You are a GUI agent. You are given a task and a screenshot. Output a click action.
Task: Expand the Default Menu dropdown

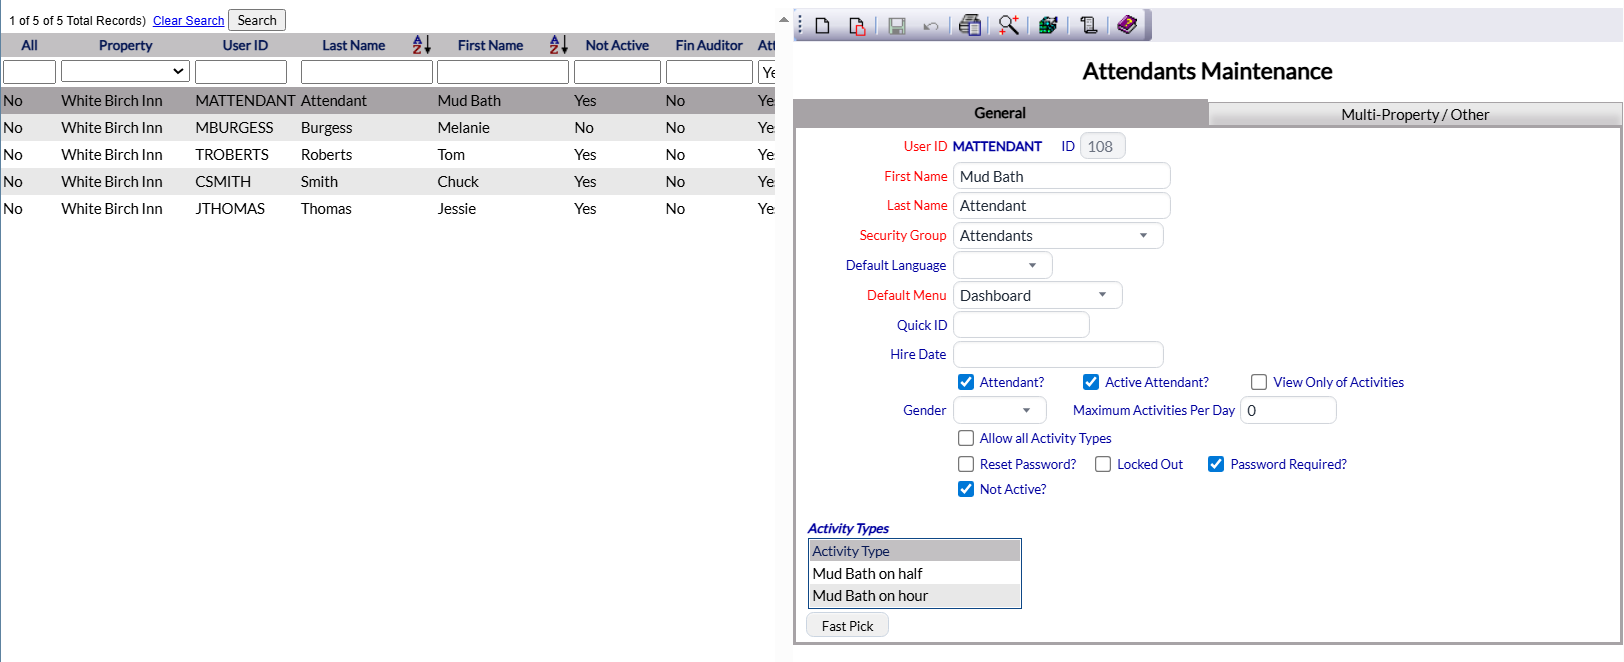(1037, 296)
